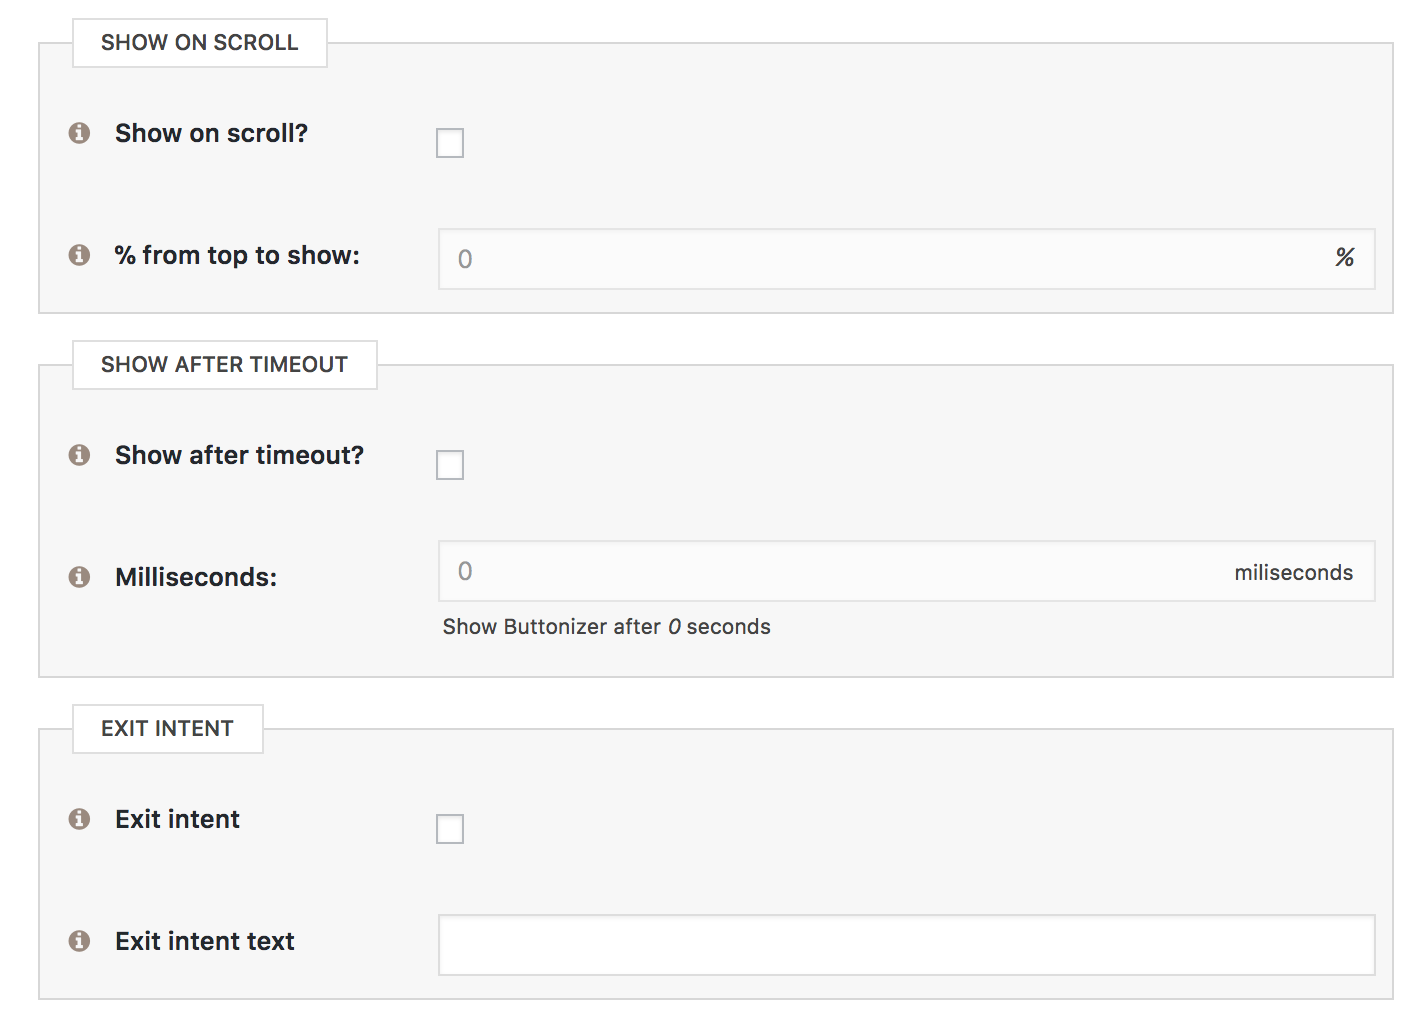Click info icon beside "Show on scroll?"
The image size is (1426, 1034).
click(x=79, y=133)
